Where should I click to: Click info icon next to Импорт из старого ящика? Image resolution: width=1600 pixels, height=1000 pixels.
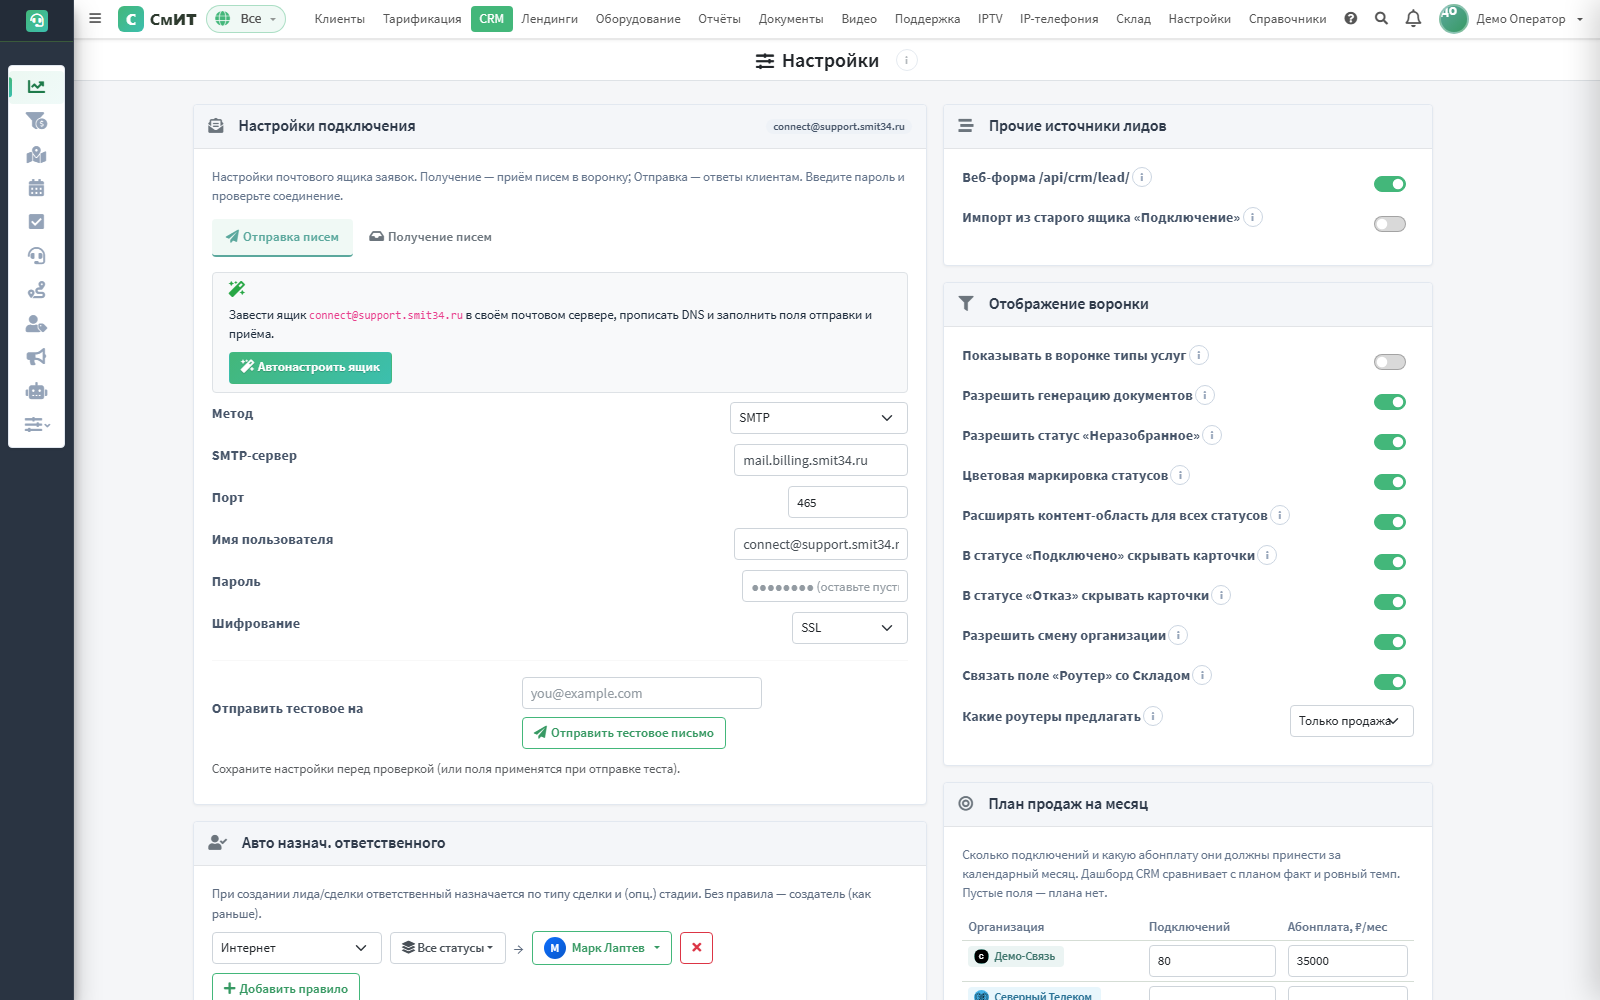(1253, 217)
